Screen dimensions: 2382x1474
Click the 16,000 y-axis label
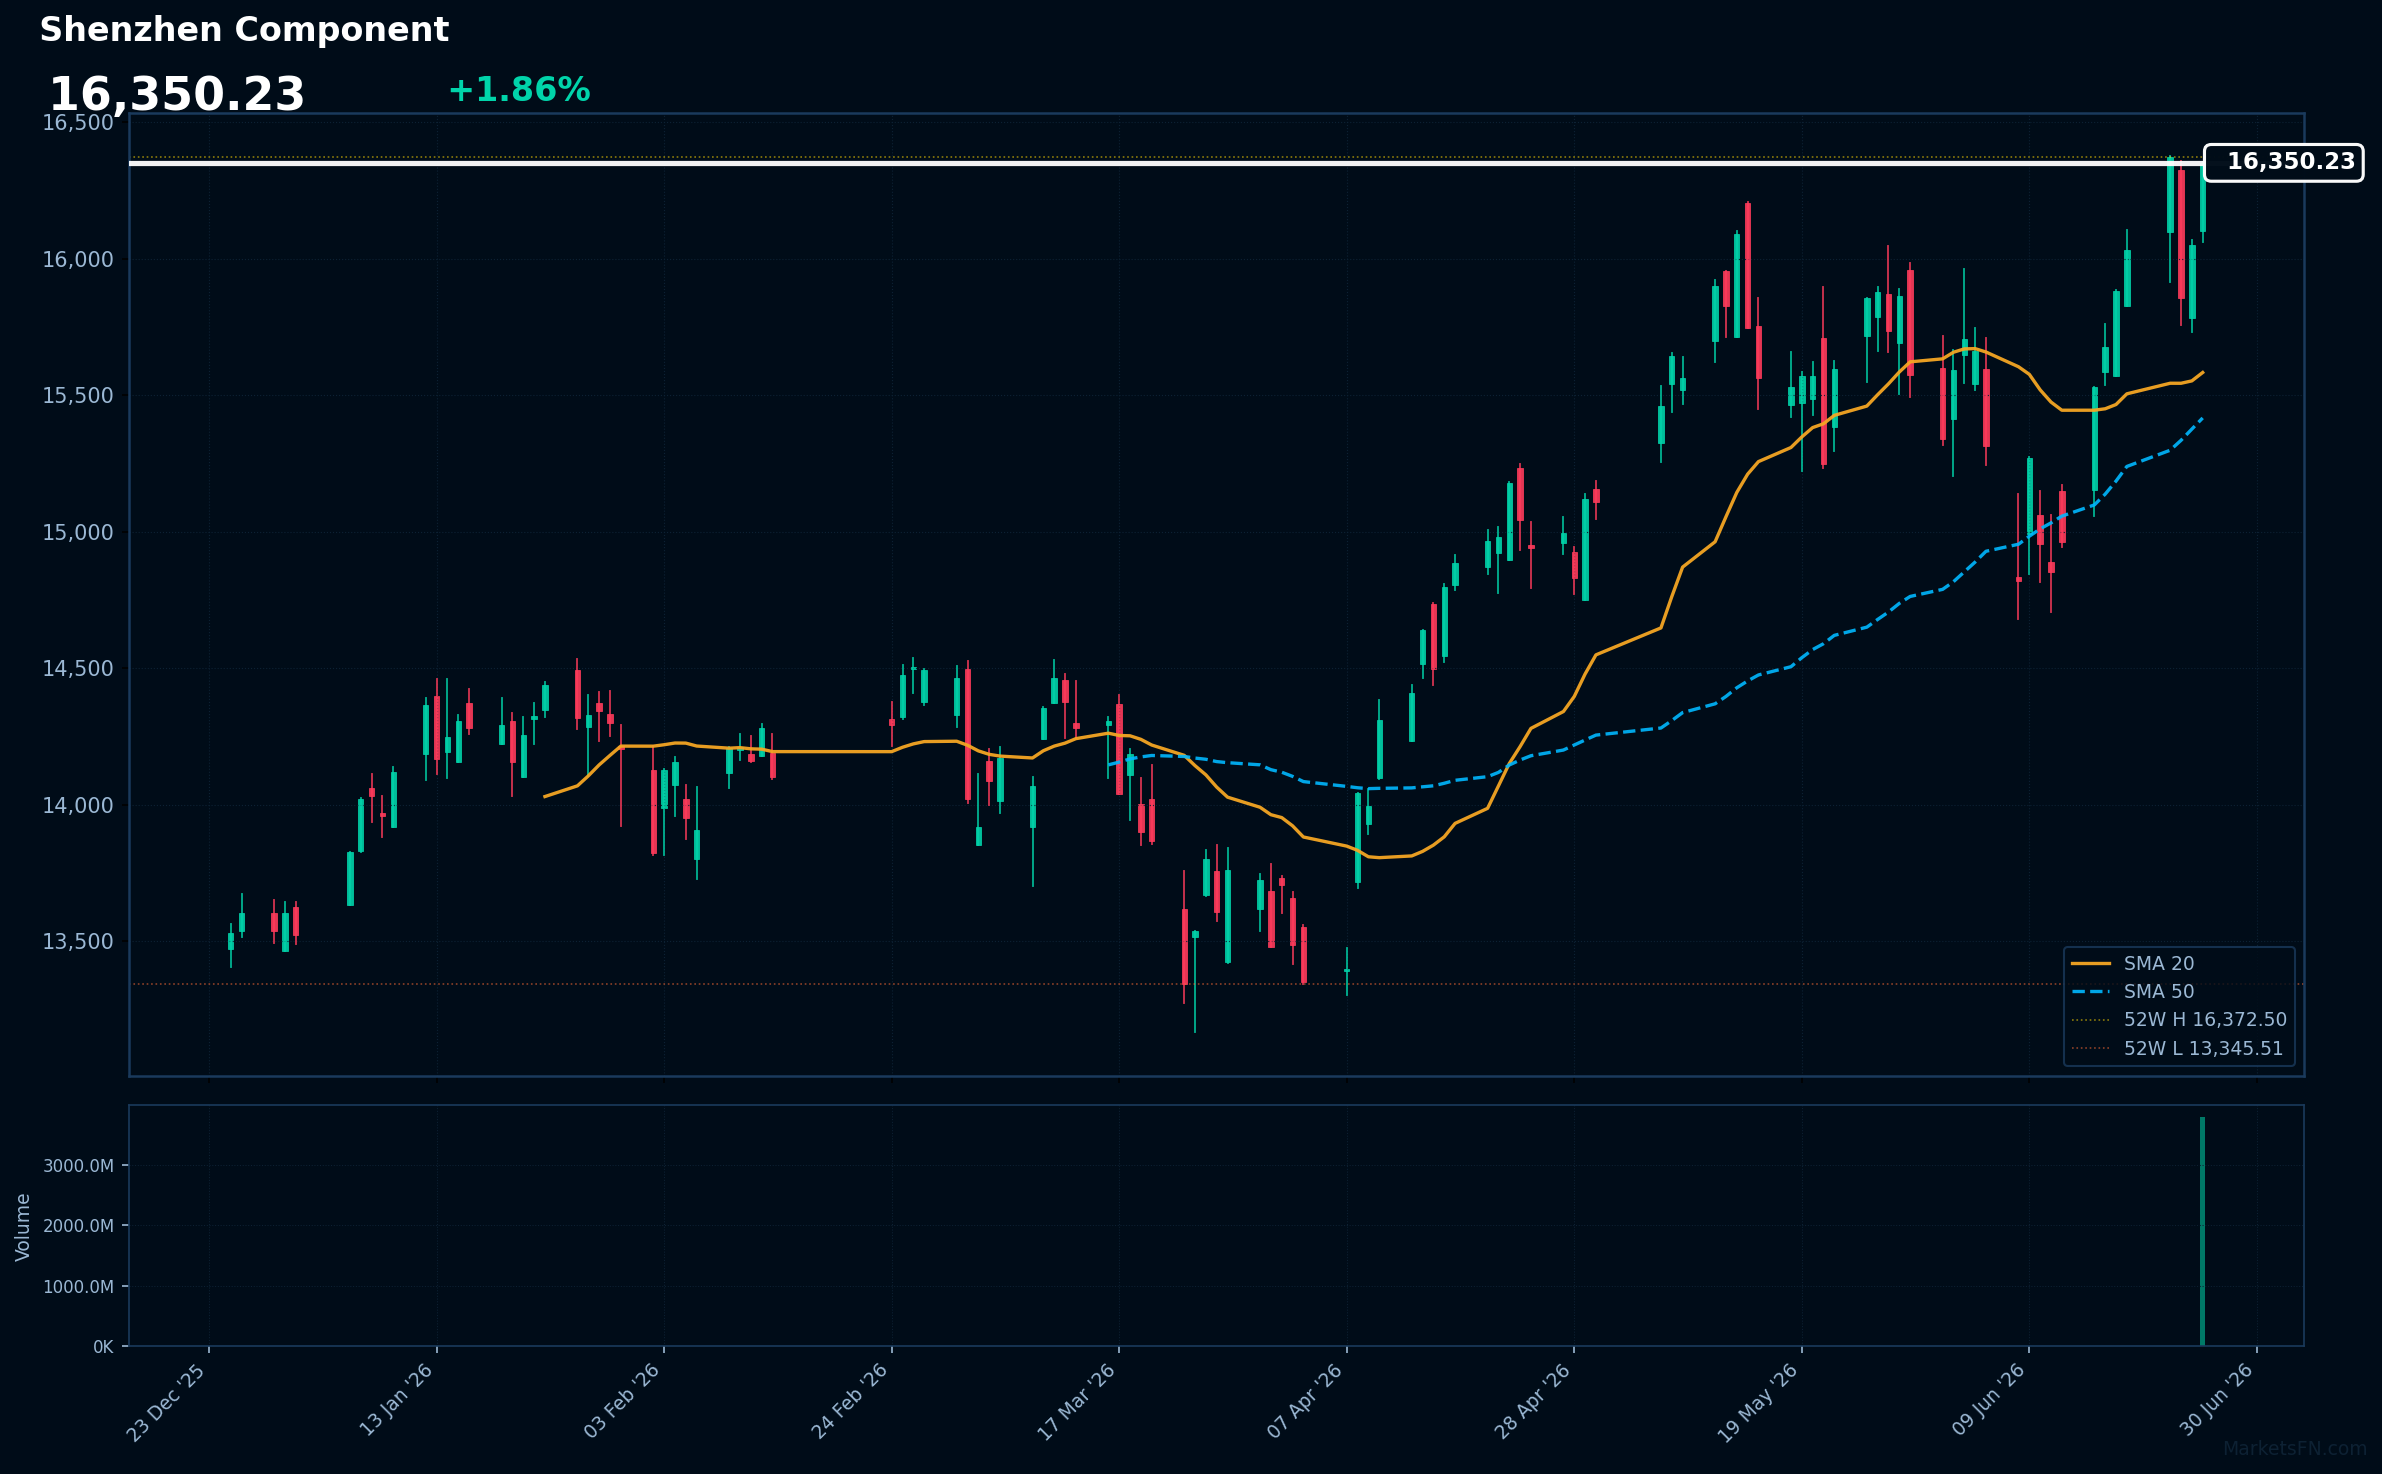pyautogui.click(x=78, y=260)
